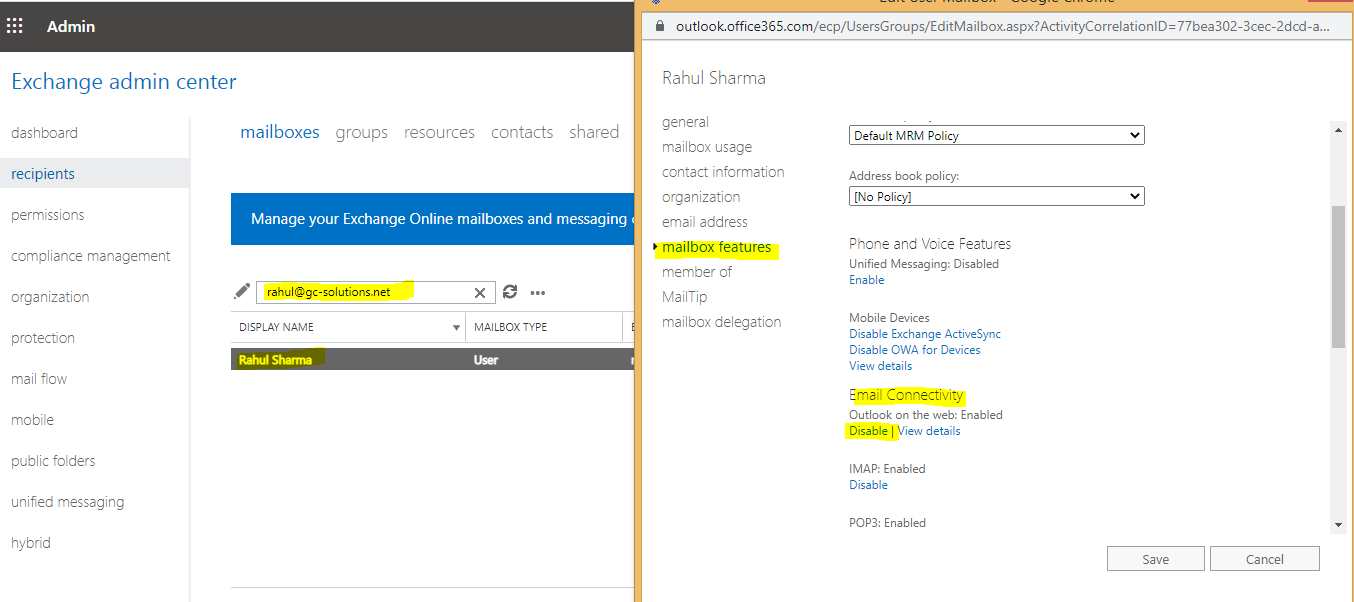The width and height of the screenshot is (1354, 602).
Task: View details under Mobile Devices
Action: click(x=881, y=366)
